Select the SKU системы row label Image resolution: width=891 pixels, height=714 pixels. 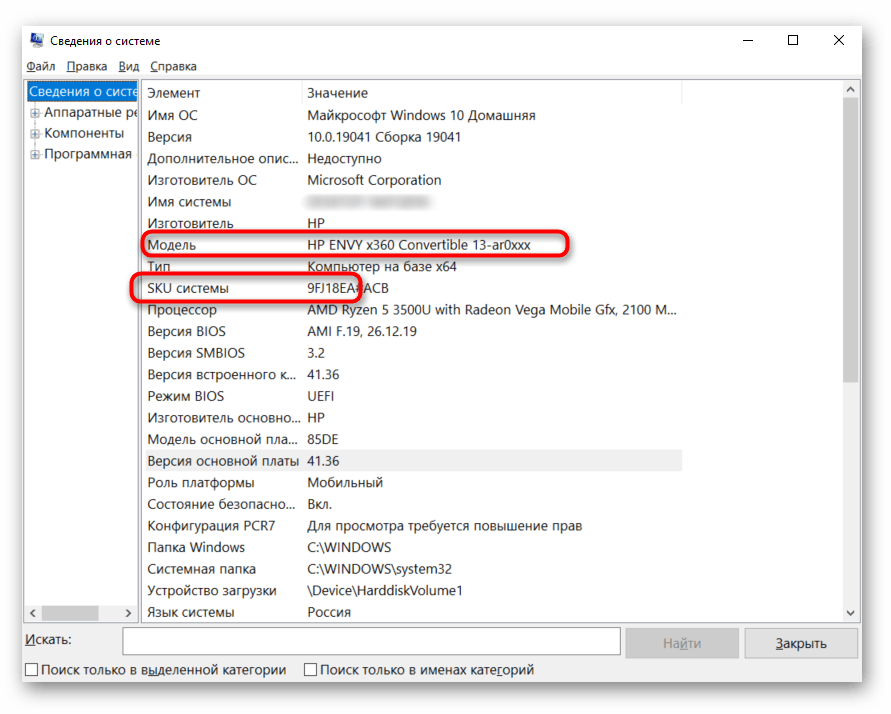(x=188, y=289)
